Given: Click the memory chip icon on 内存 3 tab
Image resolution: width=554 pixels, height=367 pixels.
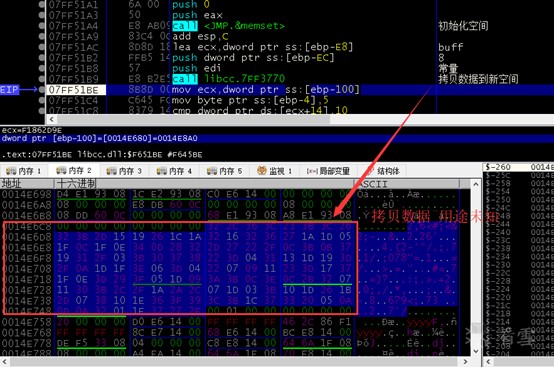Looking at the screenshot, I should [111, 171].
